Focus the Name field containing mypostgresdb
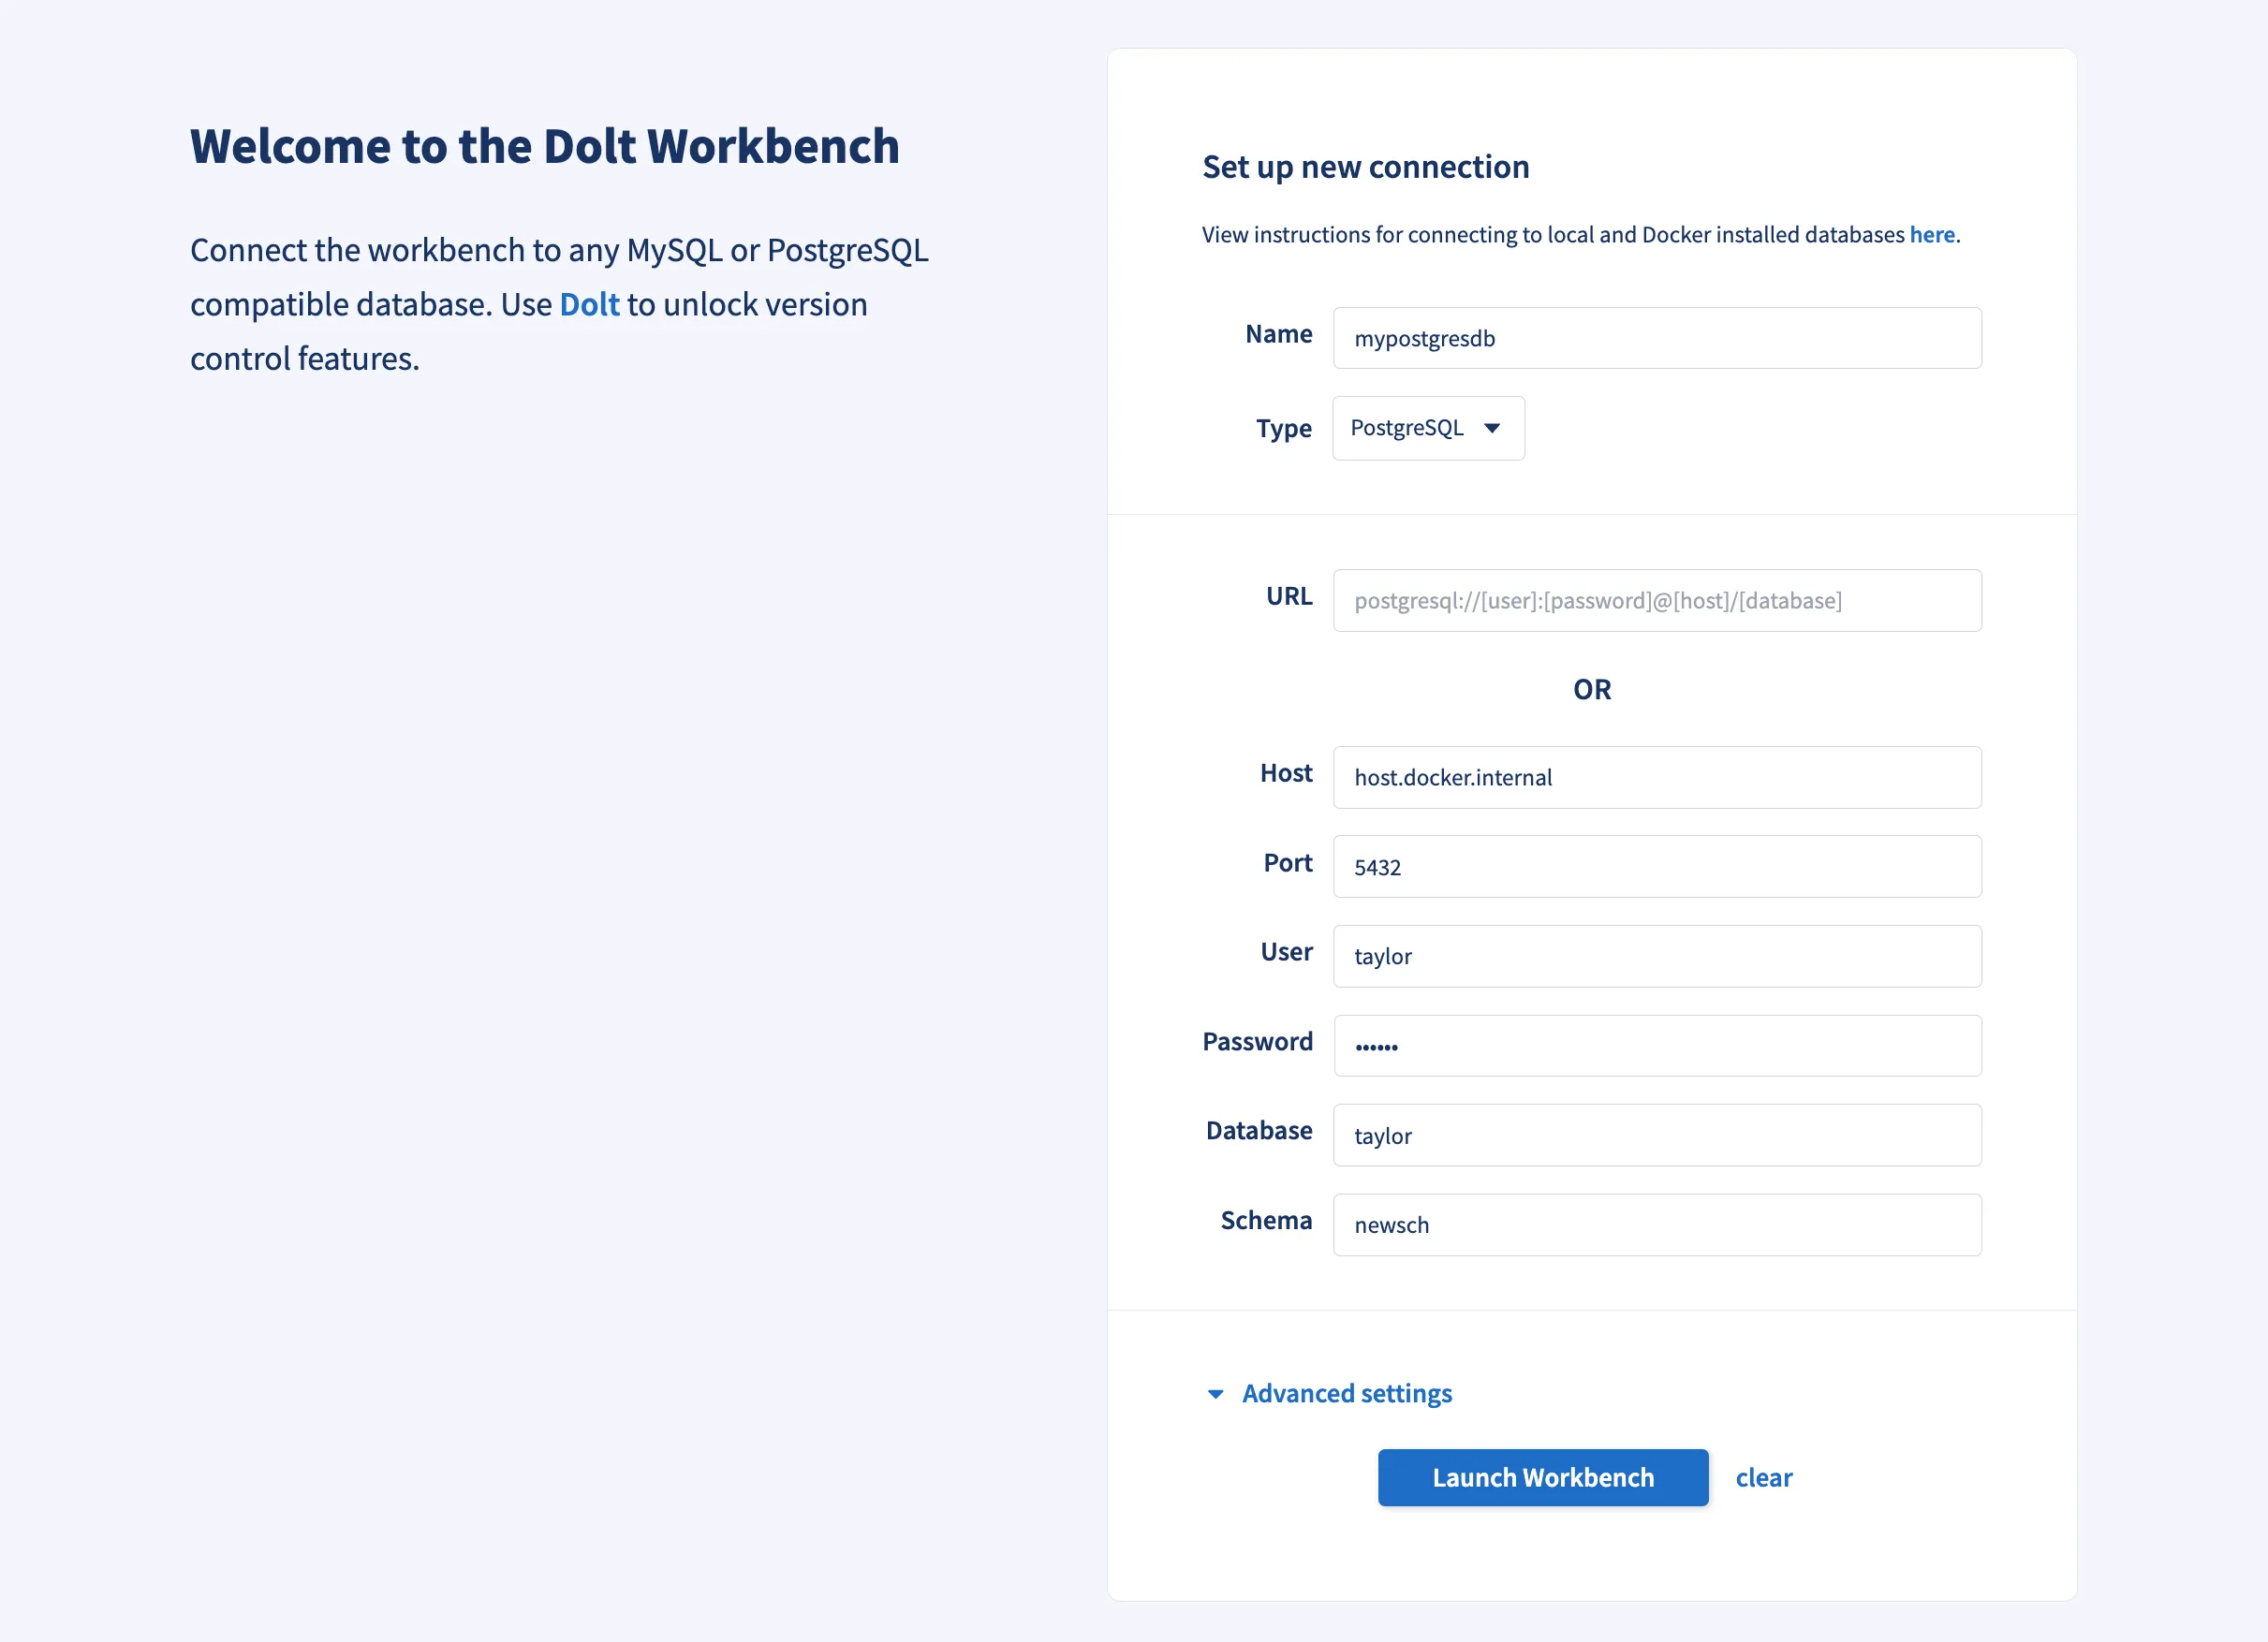 tap(1656, 338)
